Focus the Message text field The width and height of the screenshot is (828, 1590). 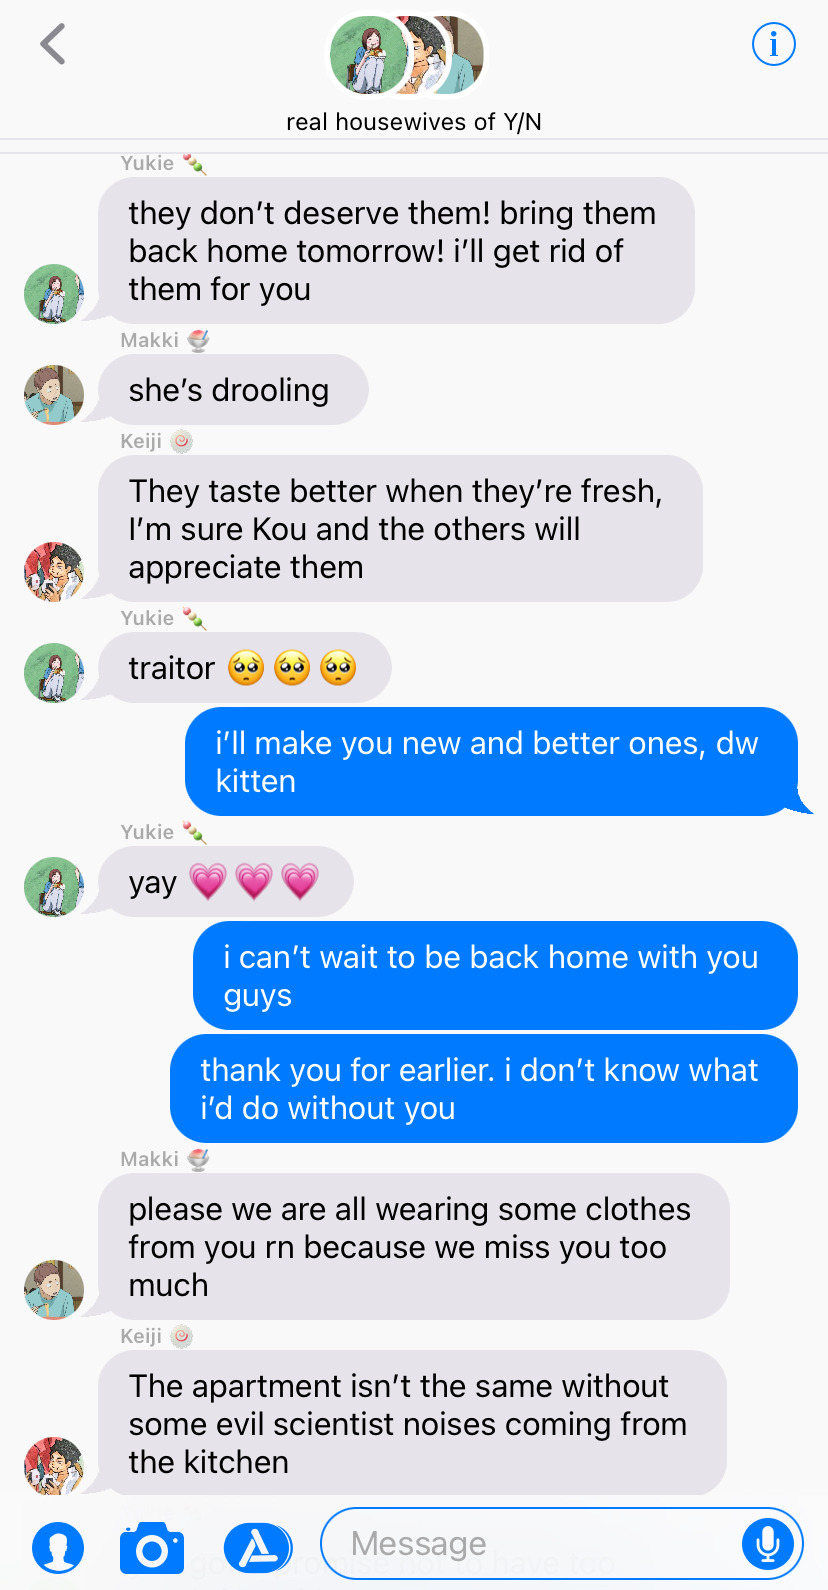point(562,1544)
